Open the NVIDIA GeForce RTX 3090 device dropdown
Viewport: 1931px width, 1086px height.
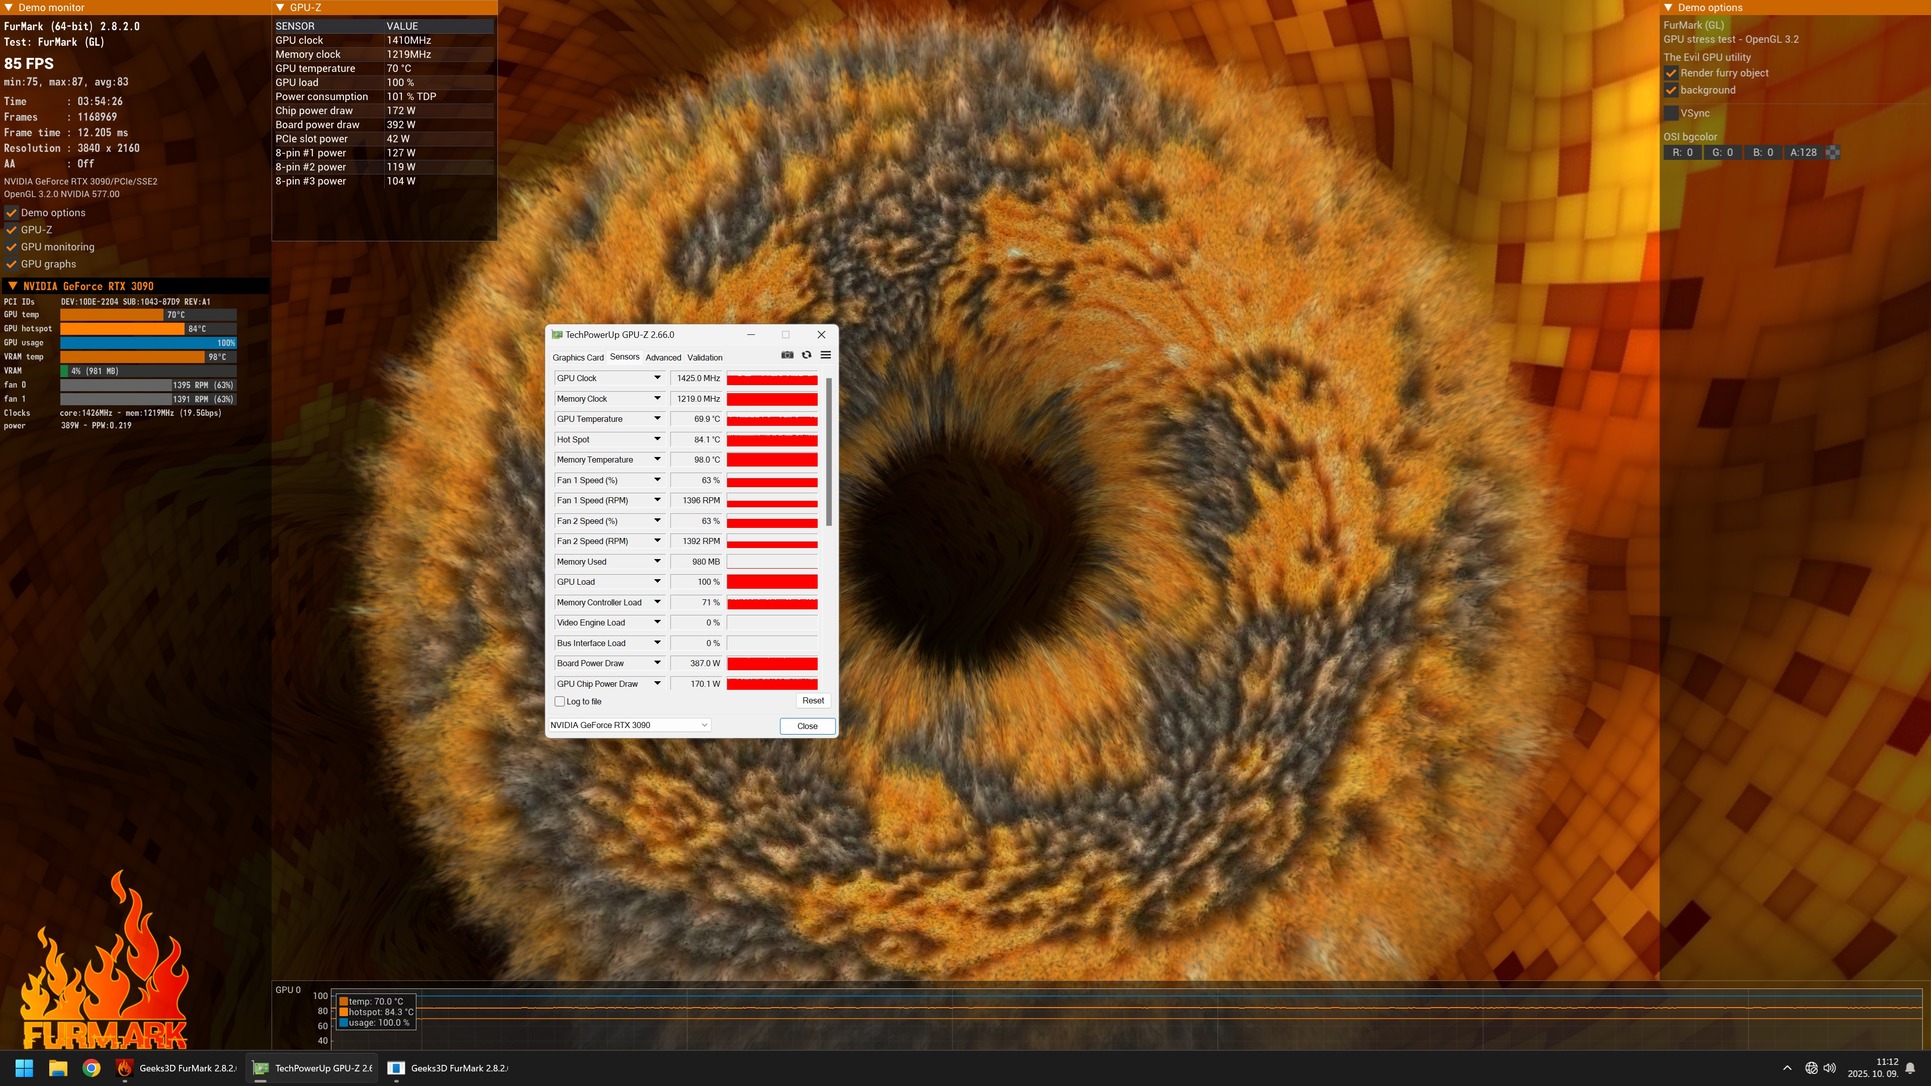click(704, 725)
